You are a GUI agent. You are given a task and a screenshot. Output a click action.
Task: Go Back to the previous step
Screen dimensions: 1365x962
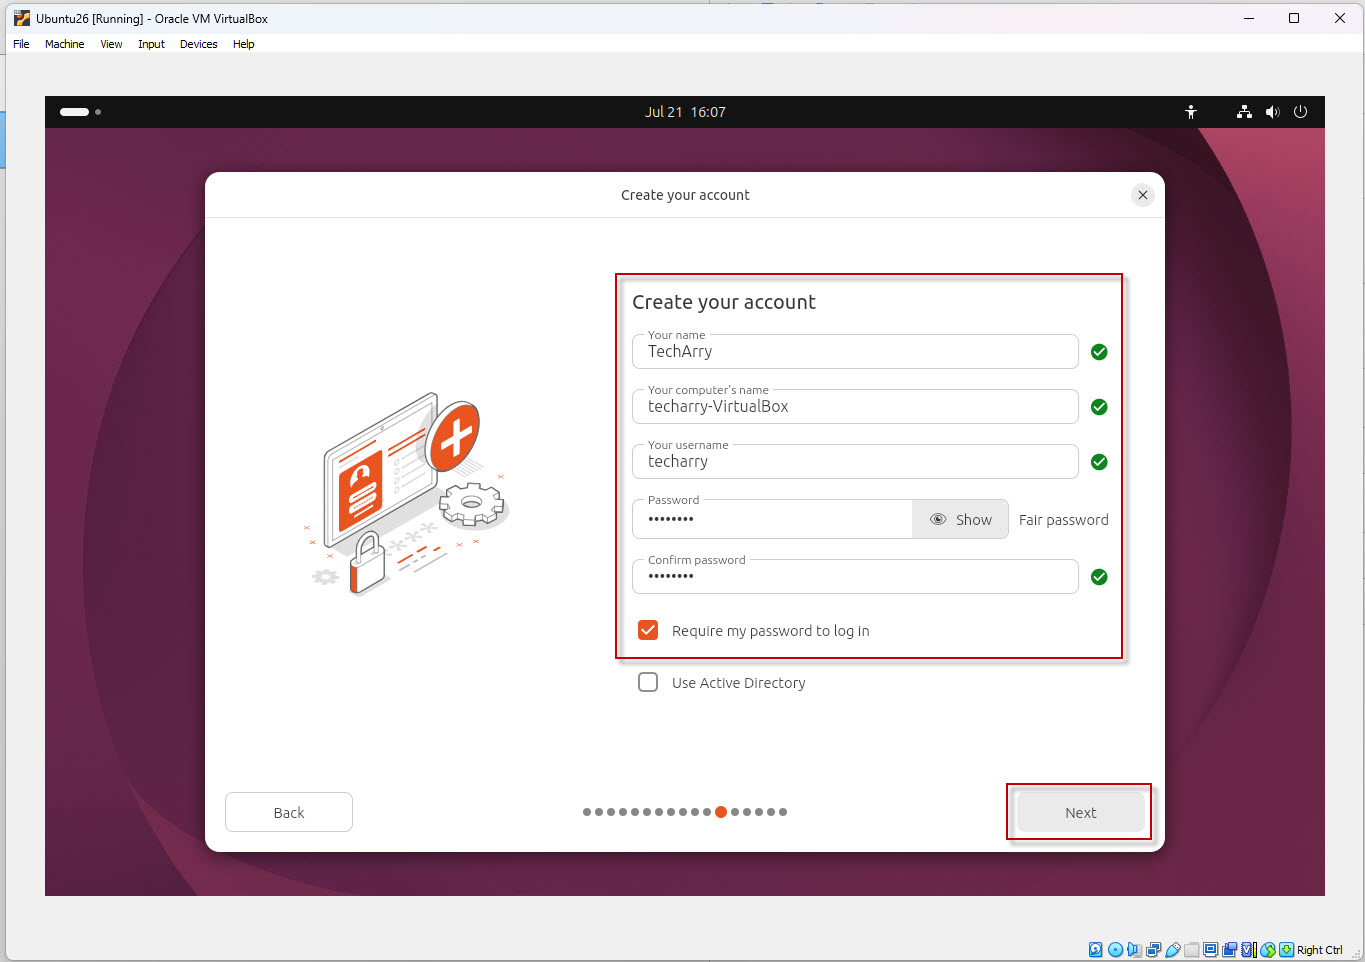(289, 812)
